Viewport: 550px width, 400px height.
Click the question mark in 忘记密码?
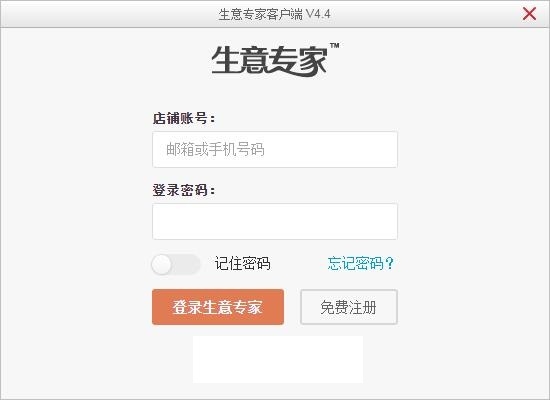coord(389,263)
